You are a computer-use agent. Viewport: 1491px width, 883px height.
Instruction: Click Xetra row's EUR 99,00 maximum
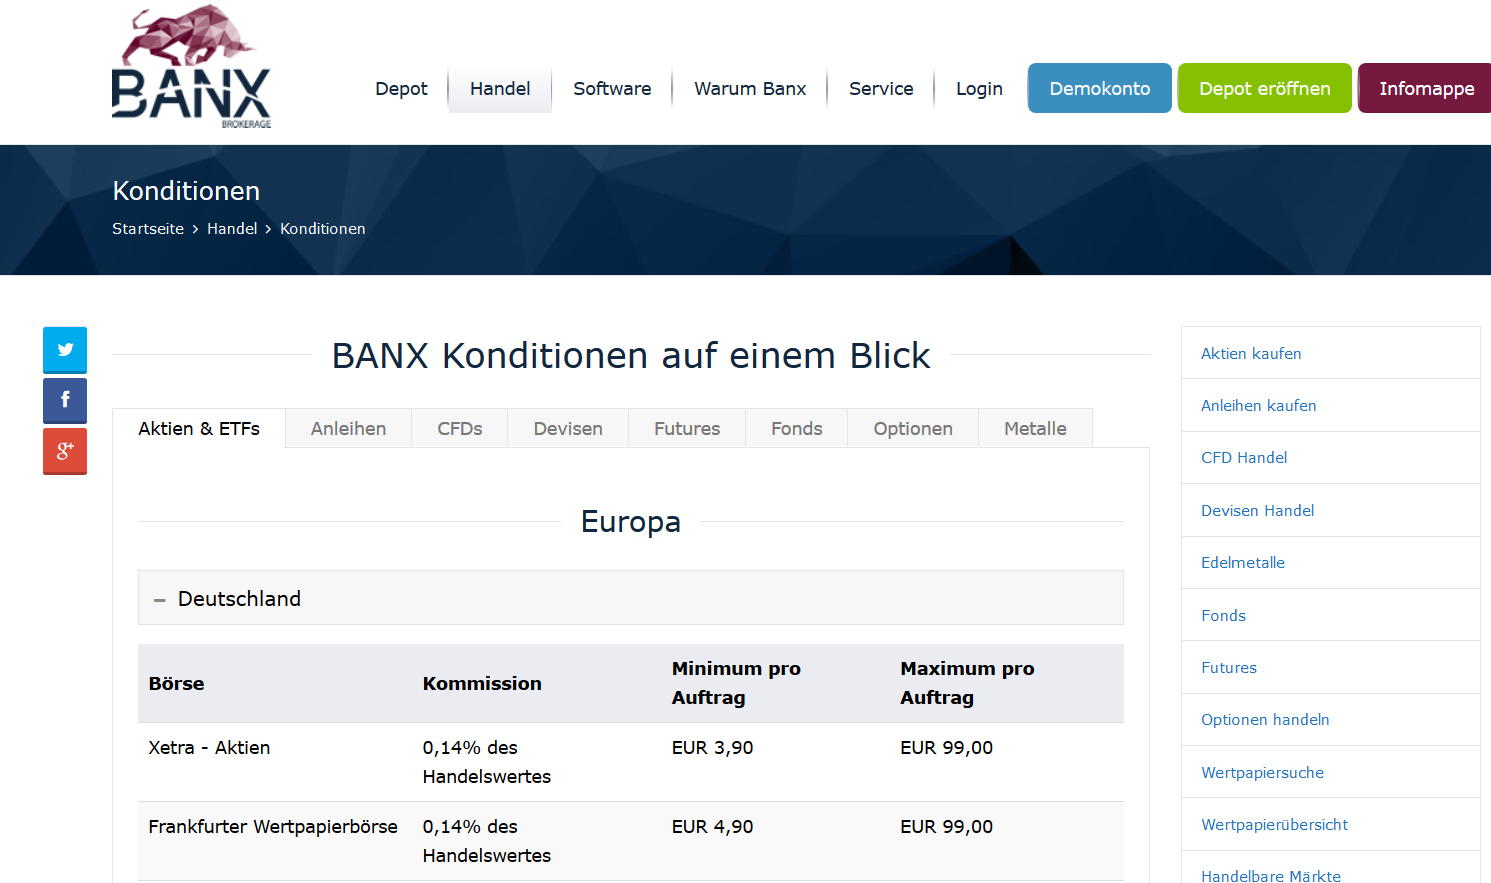pyautogui.click(x=946, y=748)
